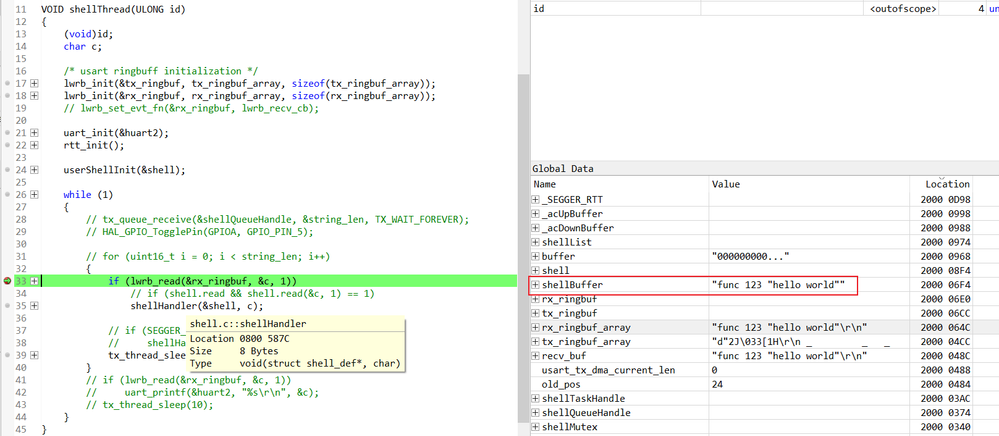This screenshot has width=999, height=436.
Task: Remove the red breakpoint on line 33
Action: pos(6,281)
